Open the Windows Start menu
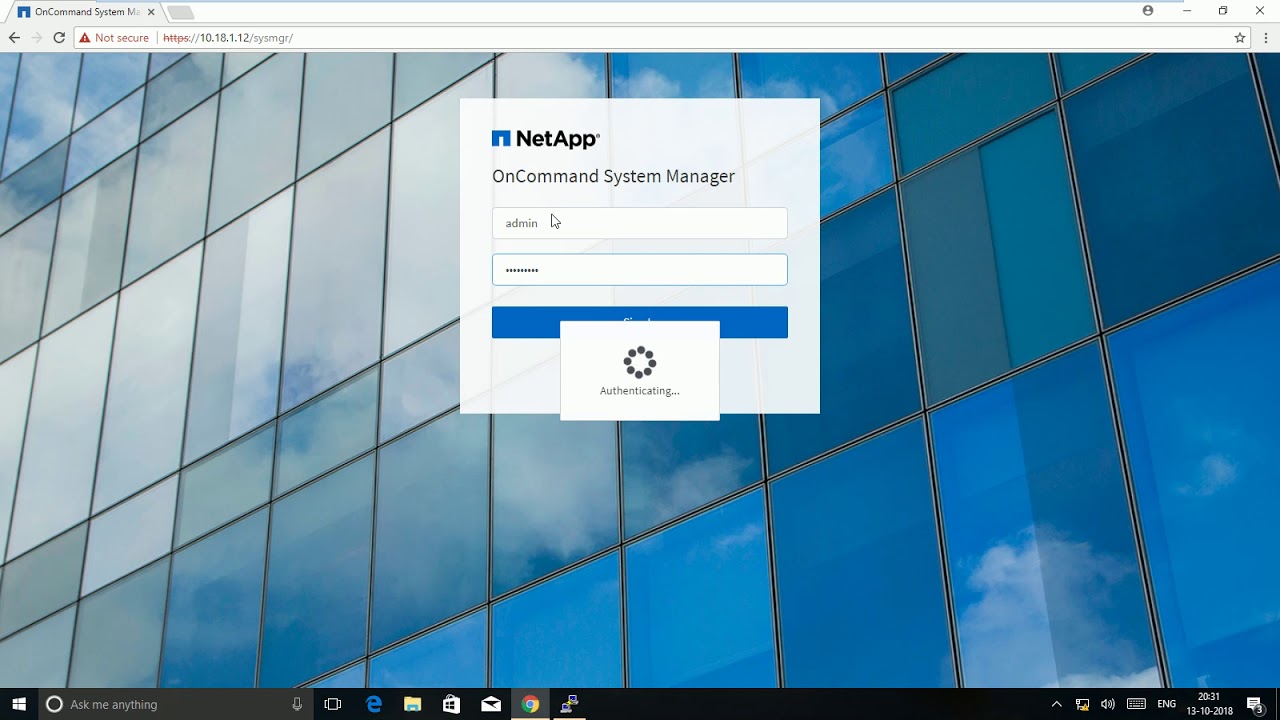Viewport: 1280px width, 720px height. [19, 704]
